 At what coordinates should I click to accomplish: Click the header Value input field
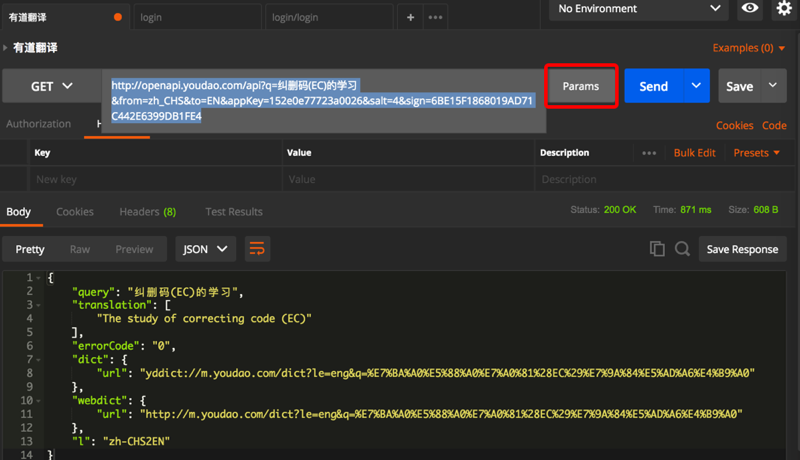(x=408, y=179)
